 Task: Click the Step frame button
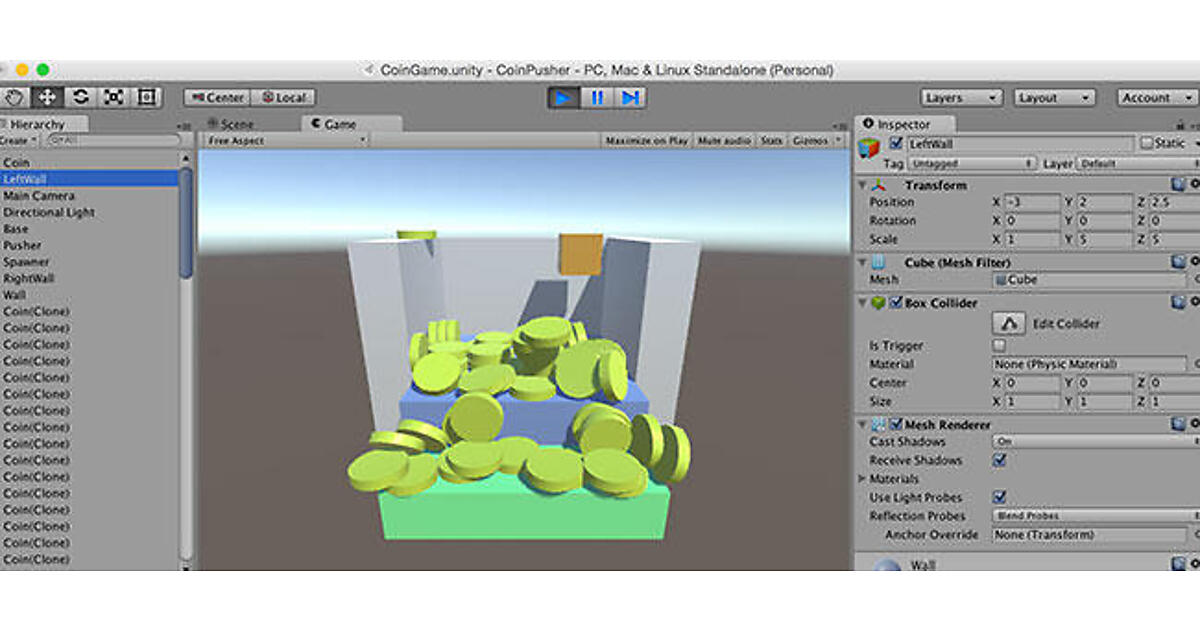click(630, 98)
